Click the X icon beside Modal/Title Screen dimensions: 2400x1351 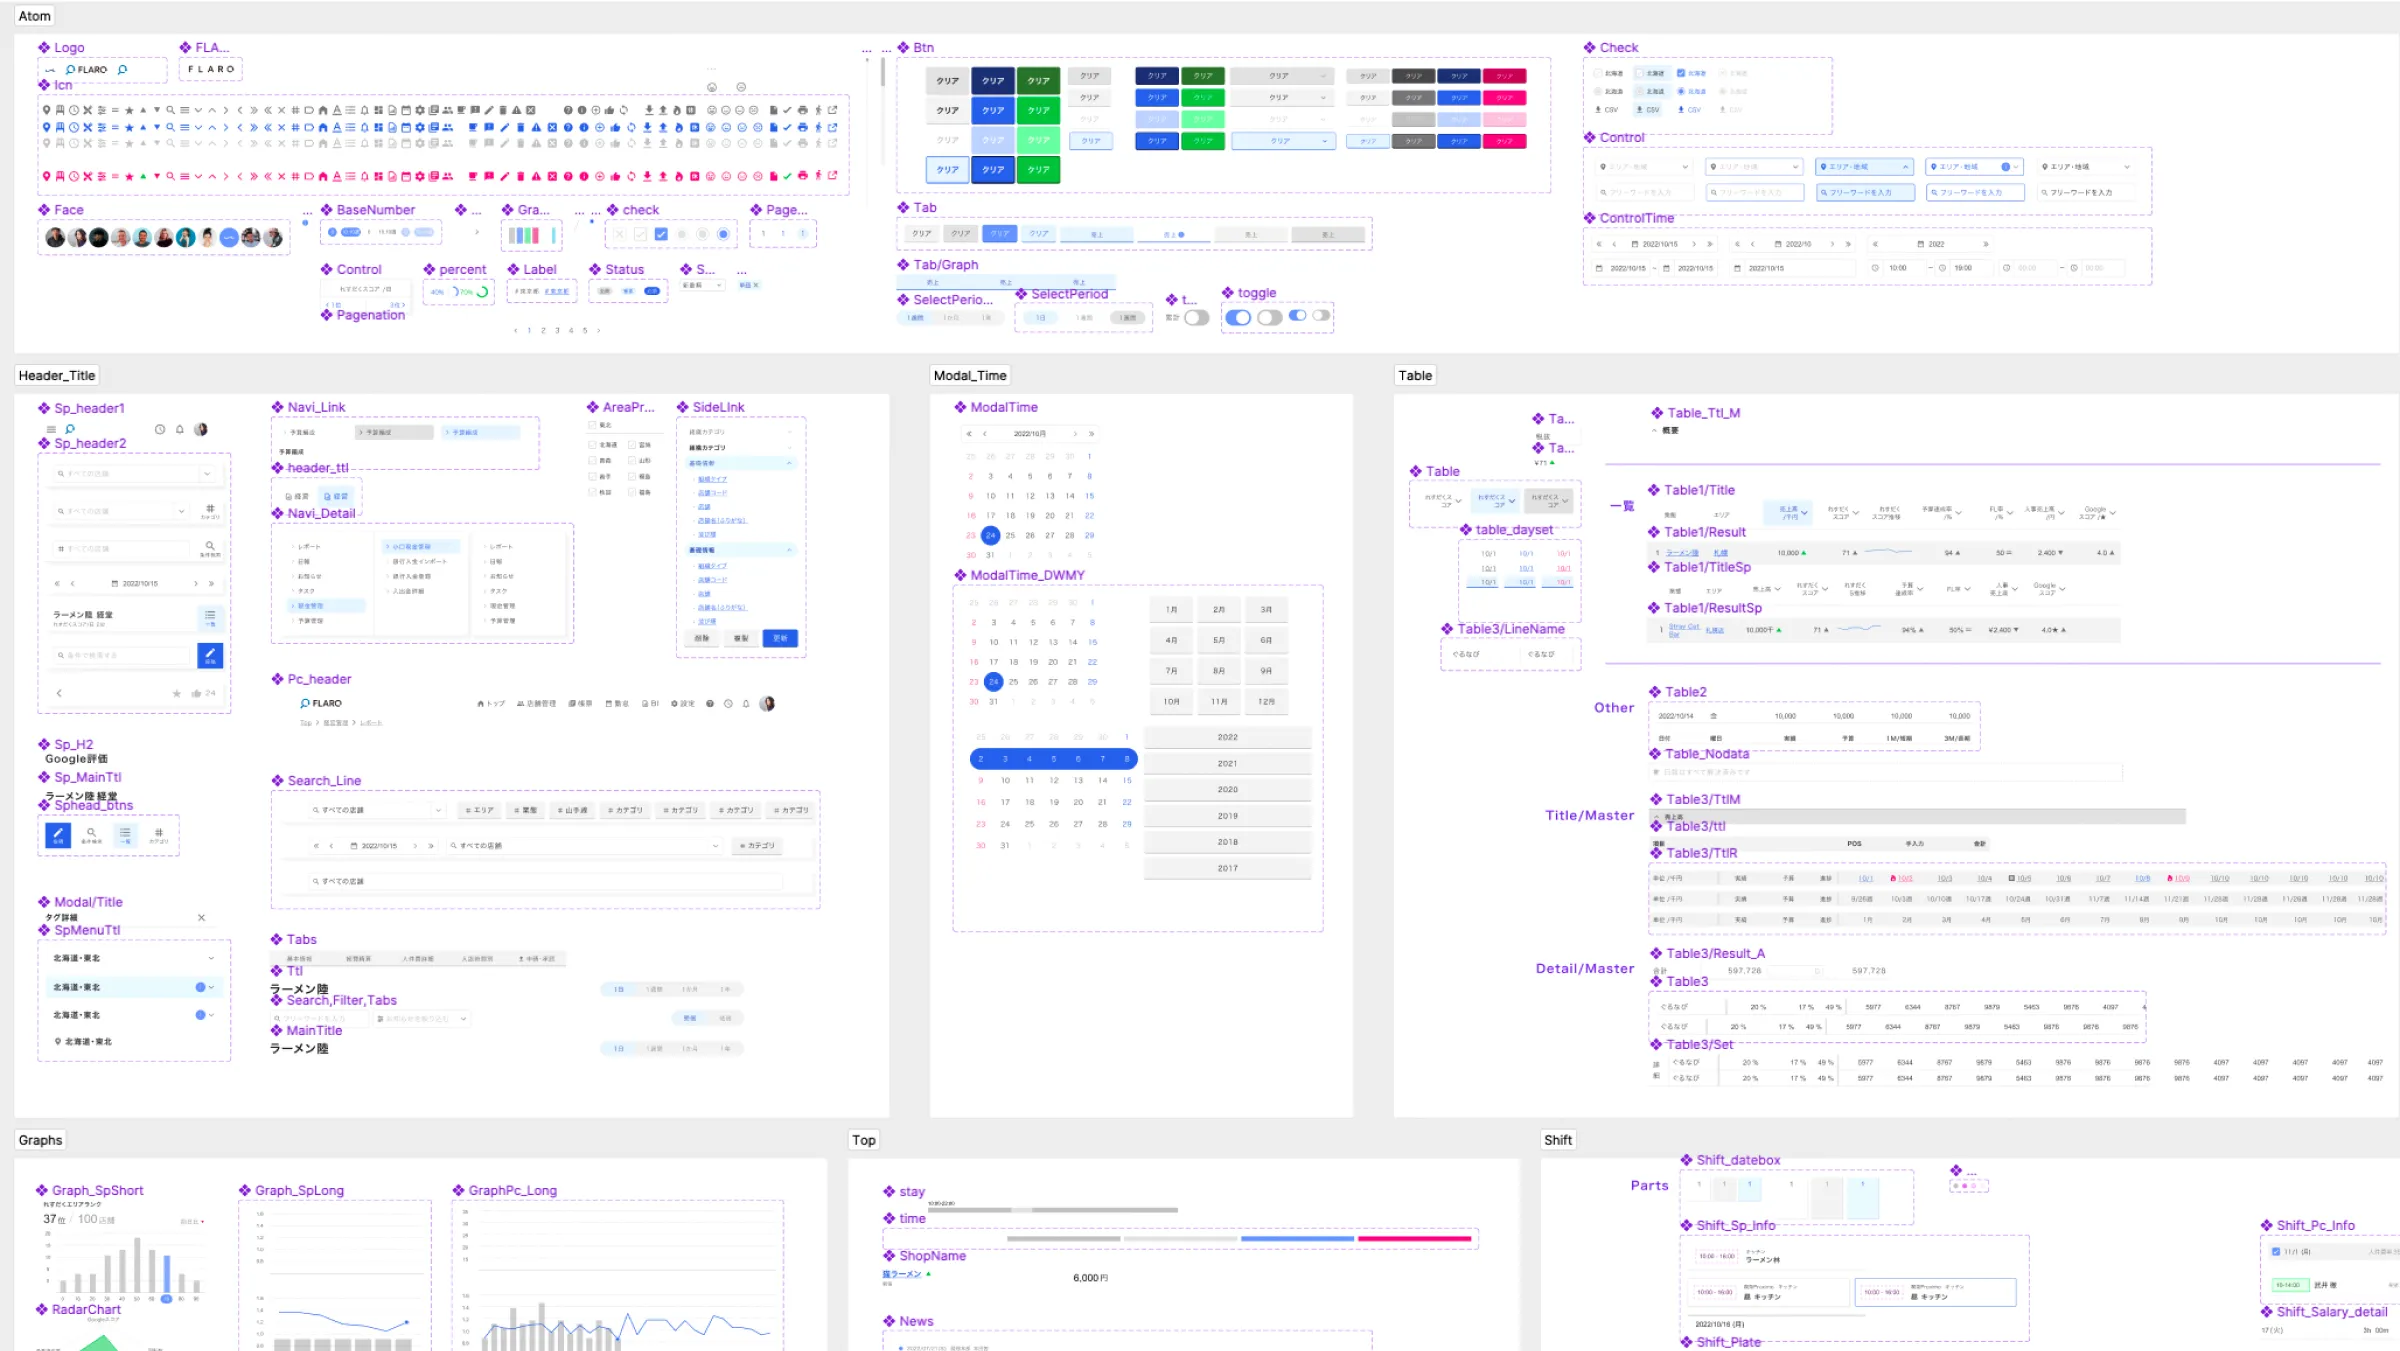[201, 918]
